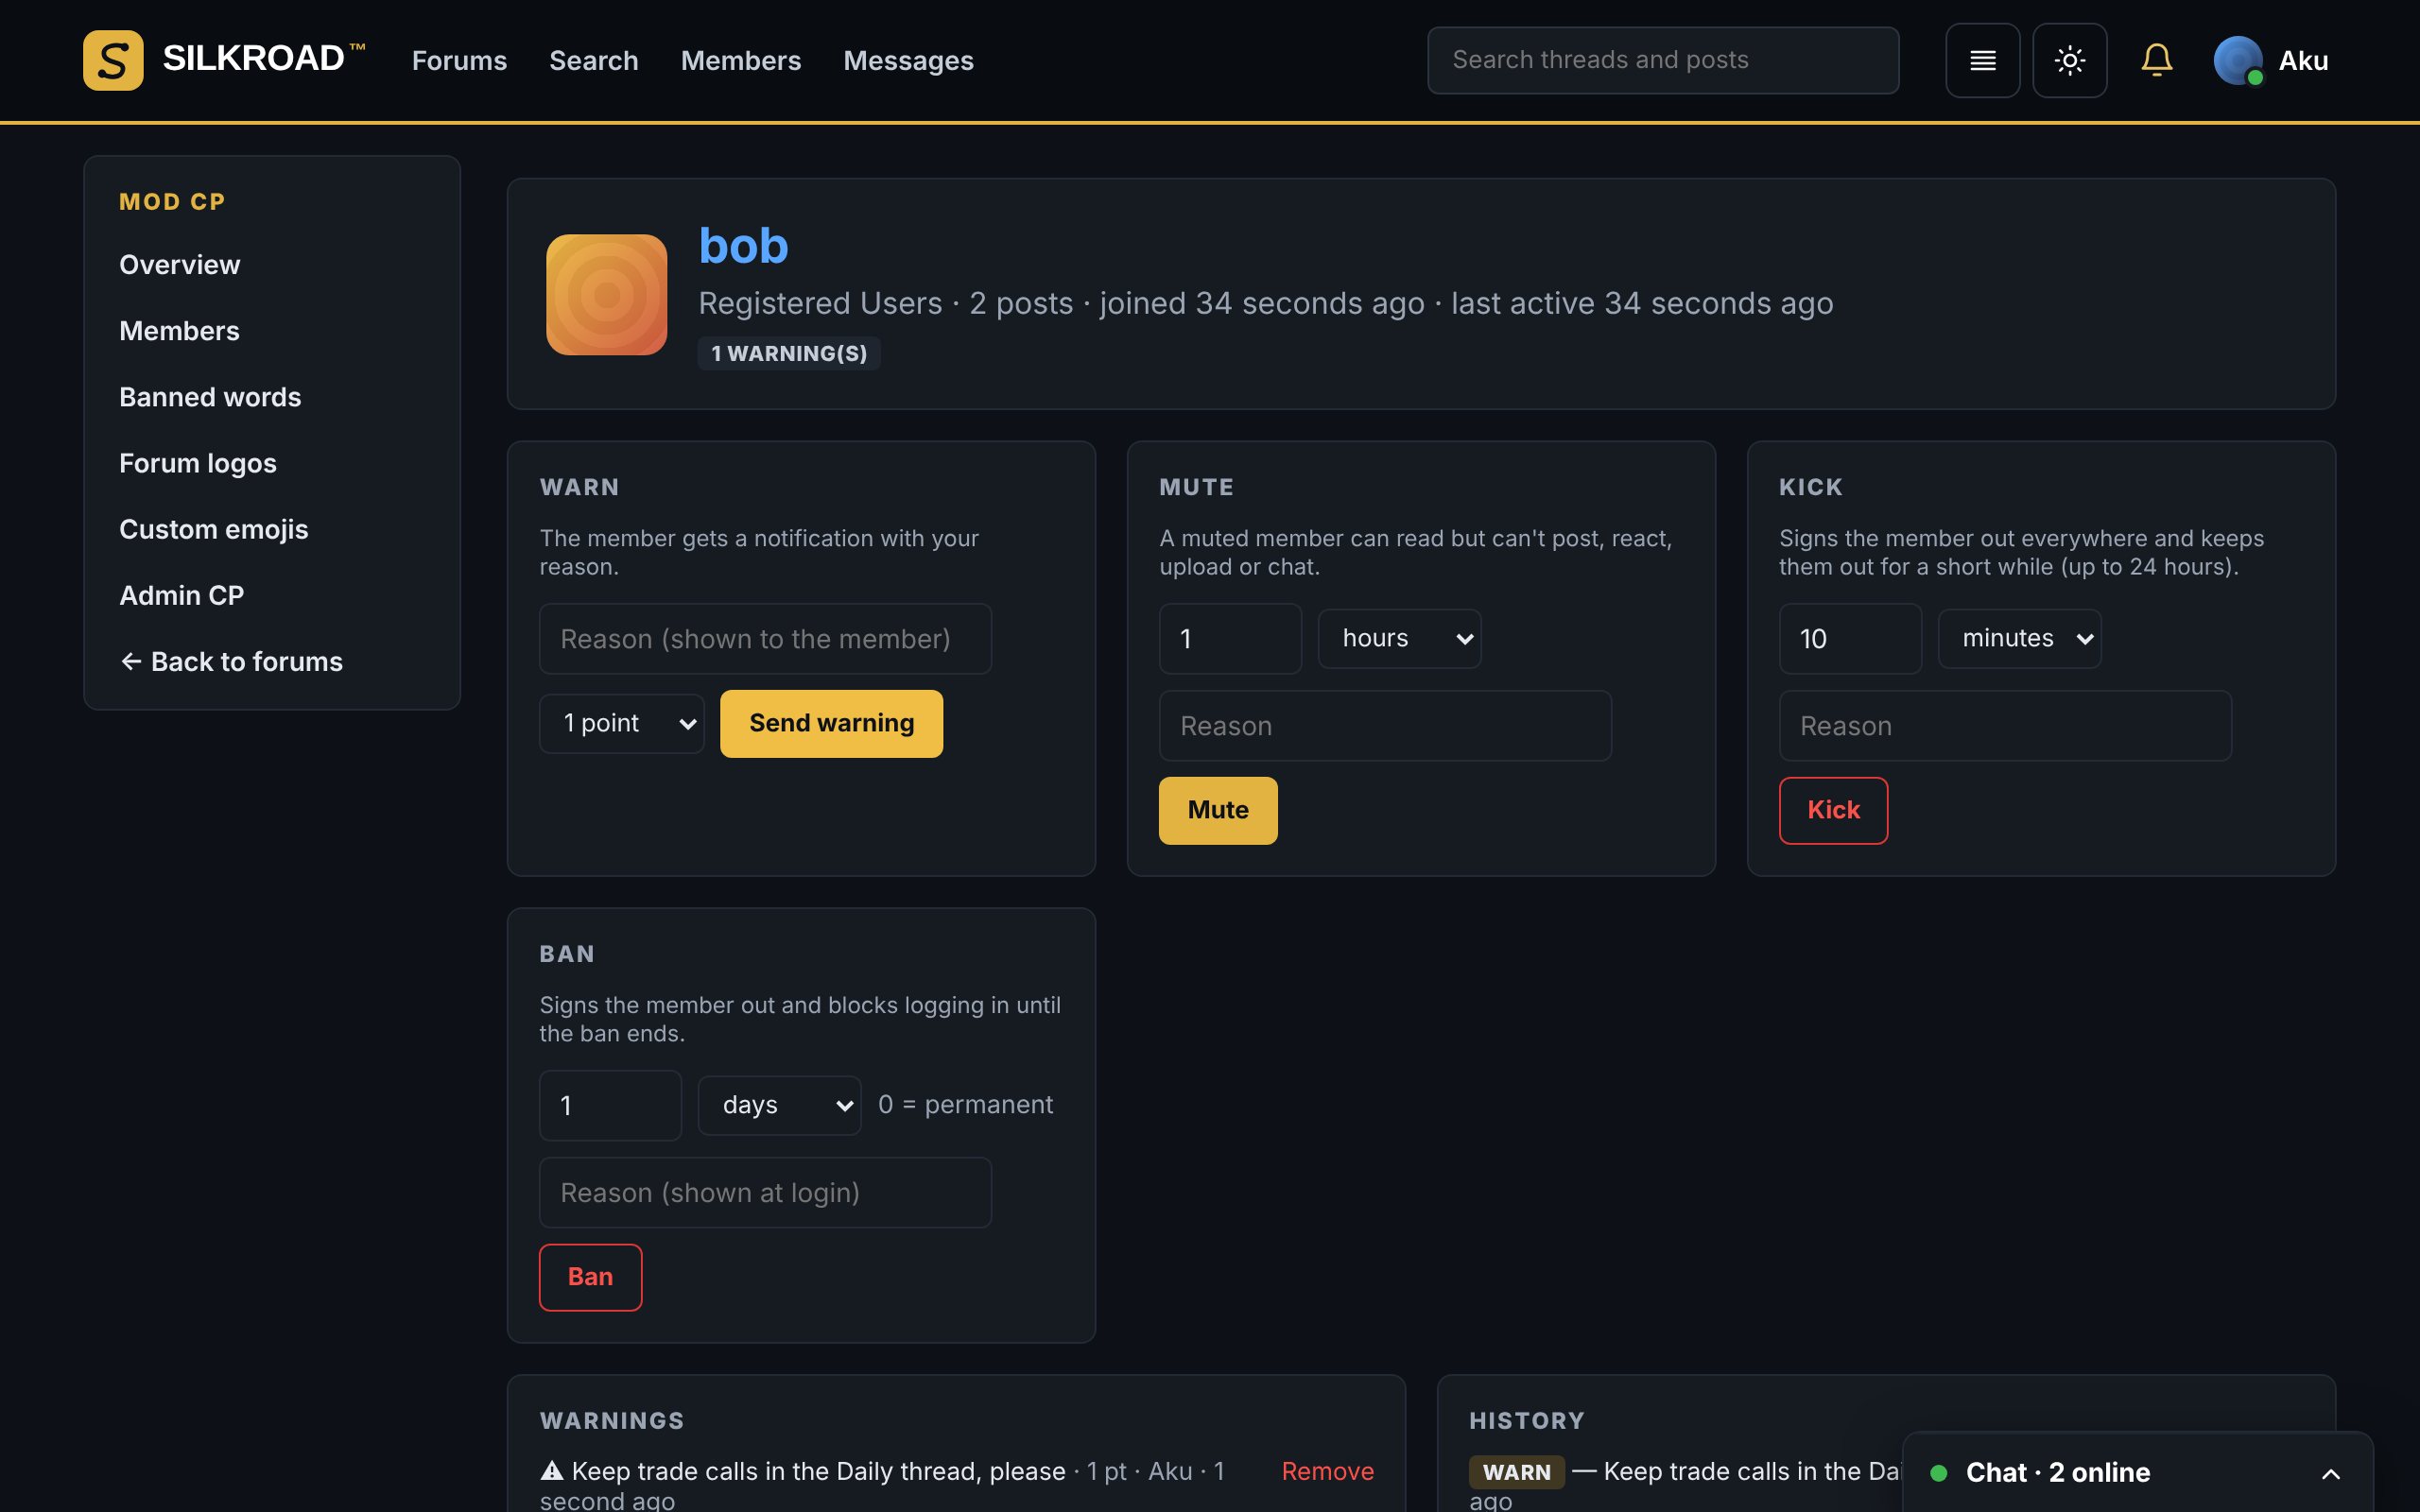Open the ban days unit dropdown

779,1105
